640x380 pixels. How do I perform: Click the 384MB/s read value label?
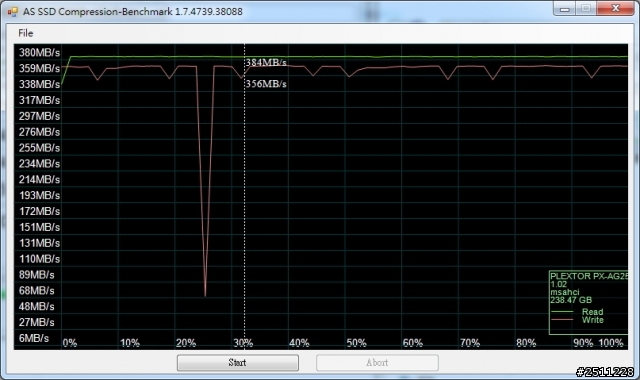(x=266, y=62)
